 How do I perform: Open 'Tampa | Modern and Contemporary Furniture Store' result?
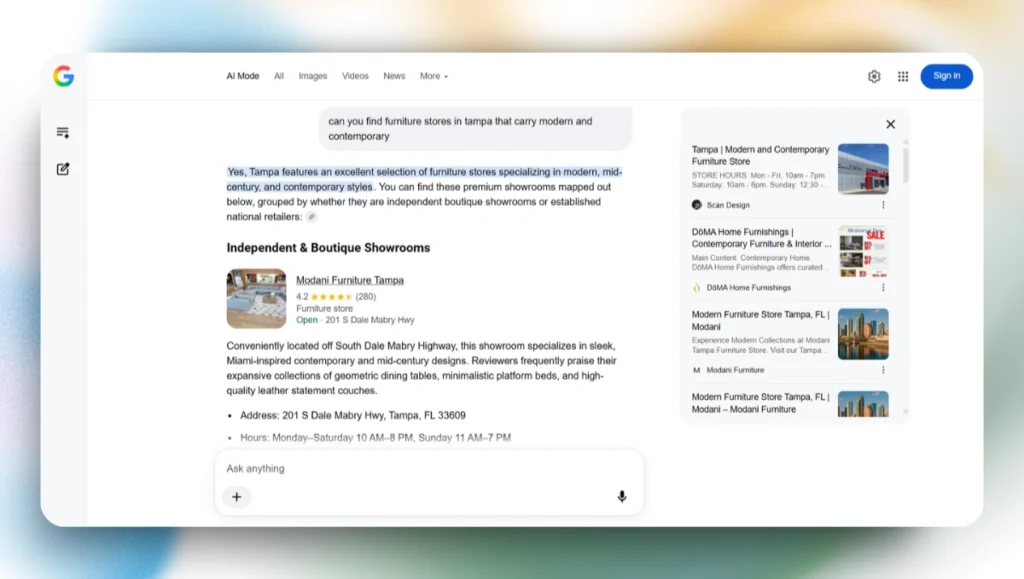(x=760, y=155)
